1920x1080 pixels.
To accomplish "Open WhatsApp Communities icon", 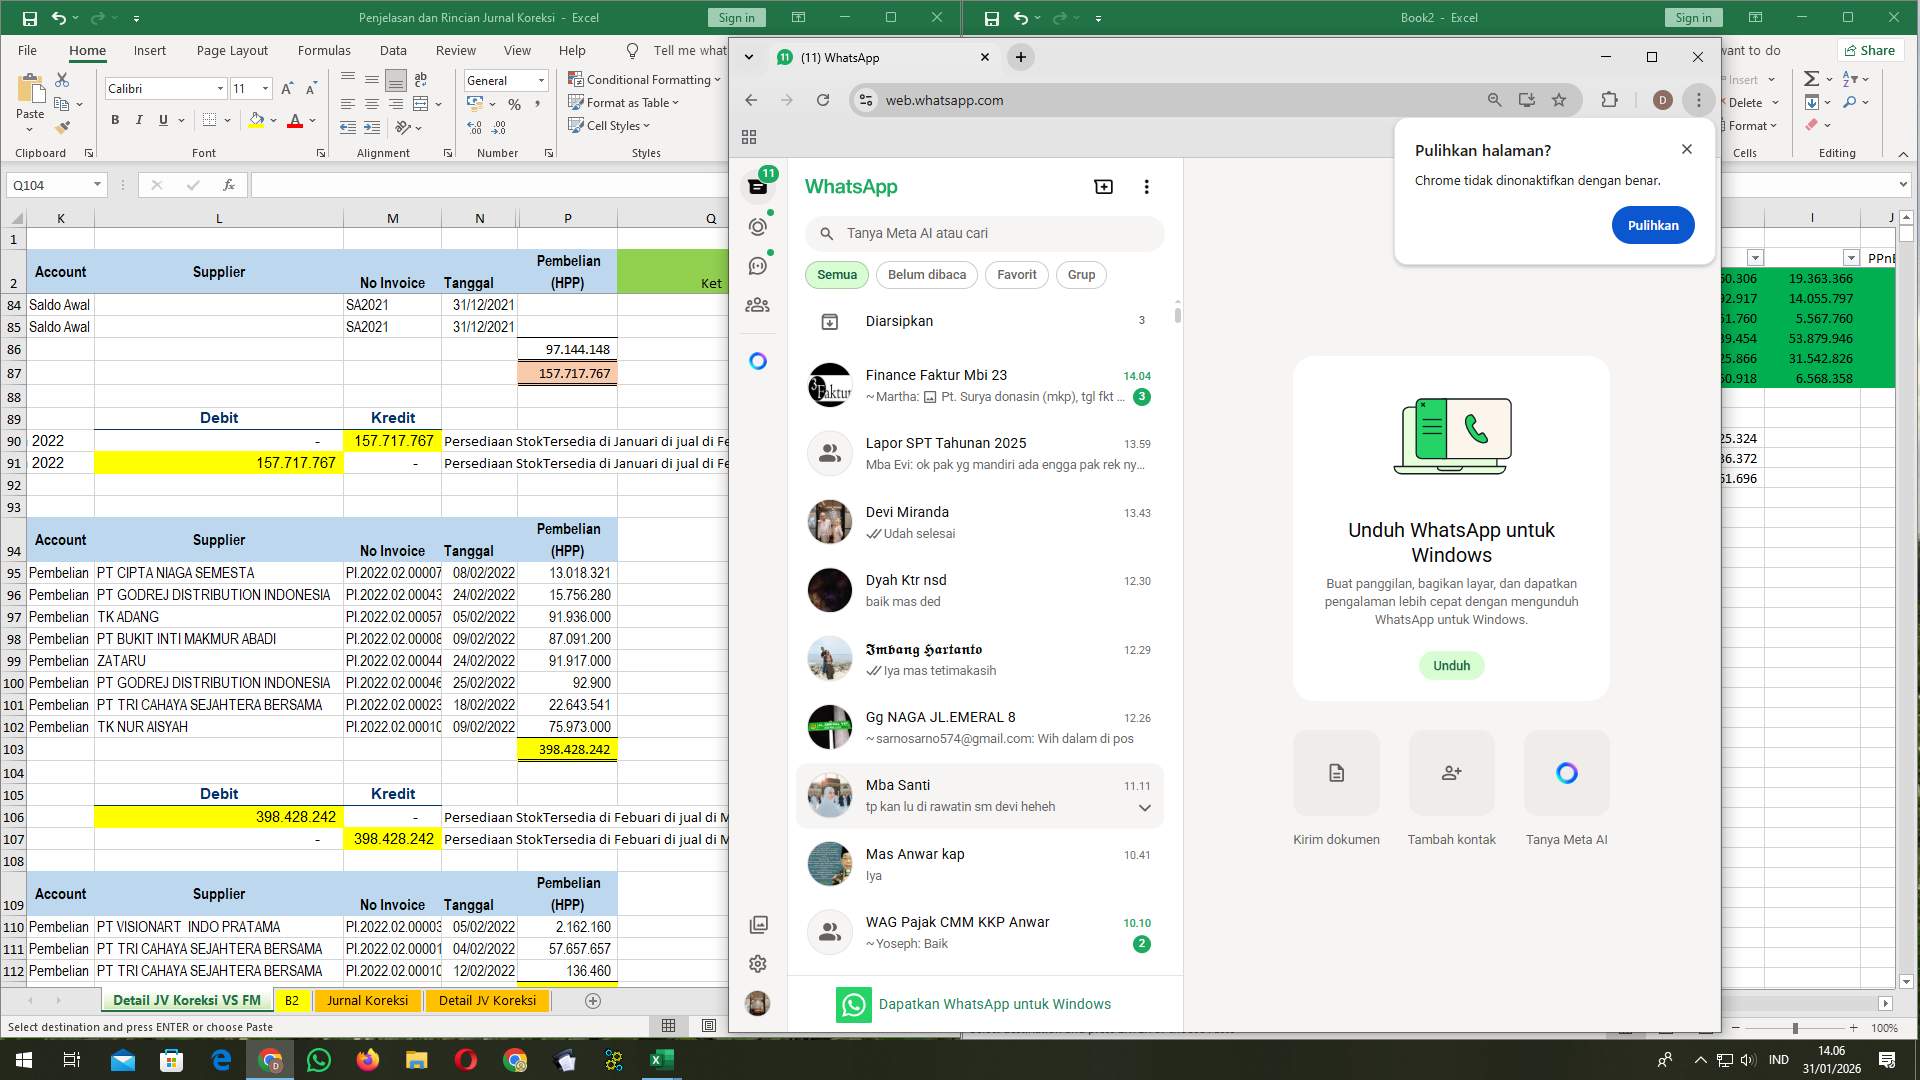I will 758,305.
